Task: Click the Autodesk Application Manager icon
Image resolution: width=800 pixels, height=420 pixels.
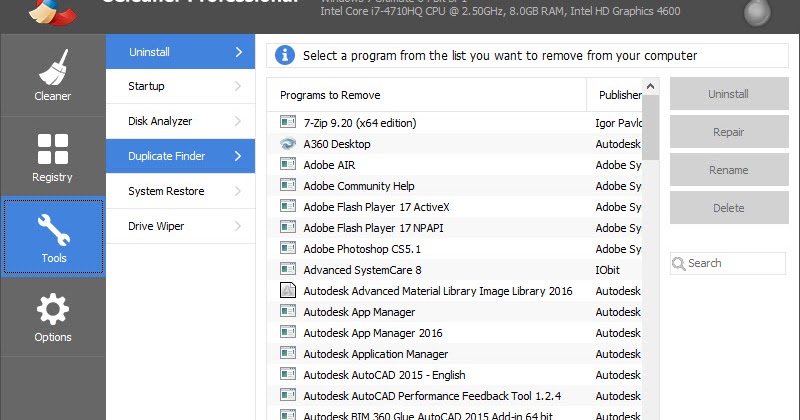Action: (x=288, y=353)
